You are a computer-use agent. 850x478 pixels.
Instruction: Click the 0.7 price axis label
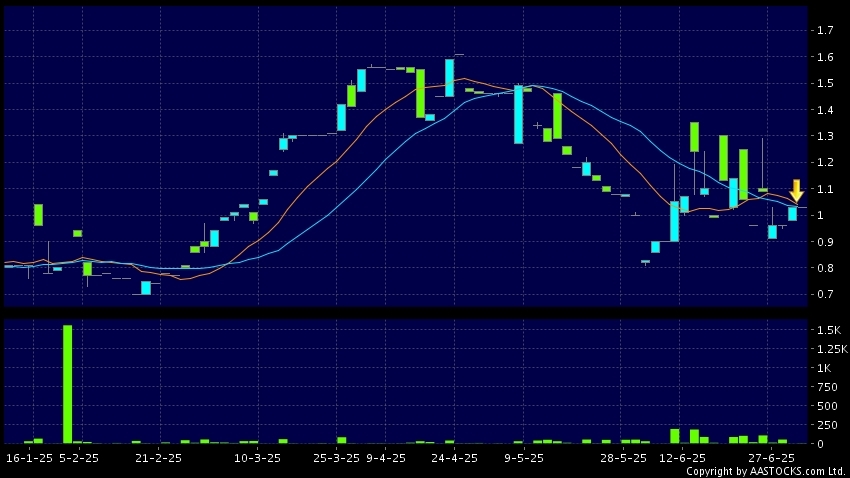tap(825, 294)
